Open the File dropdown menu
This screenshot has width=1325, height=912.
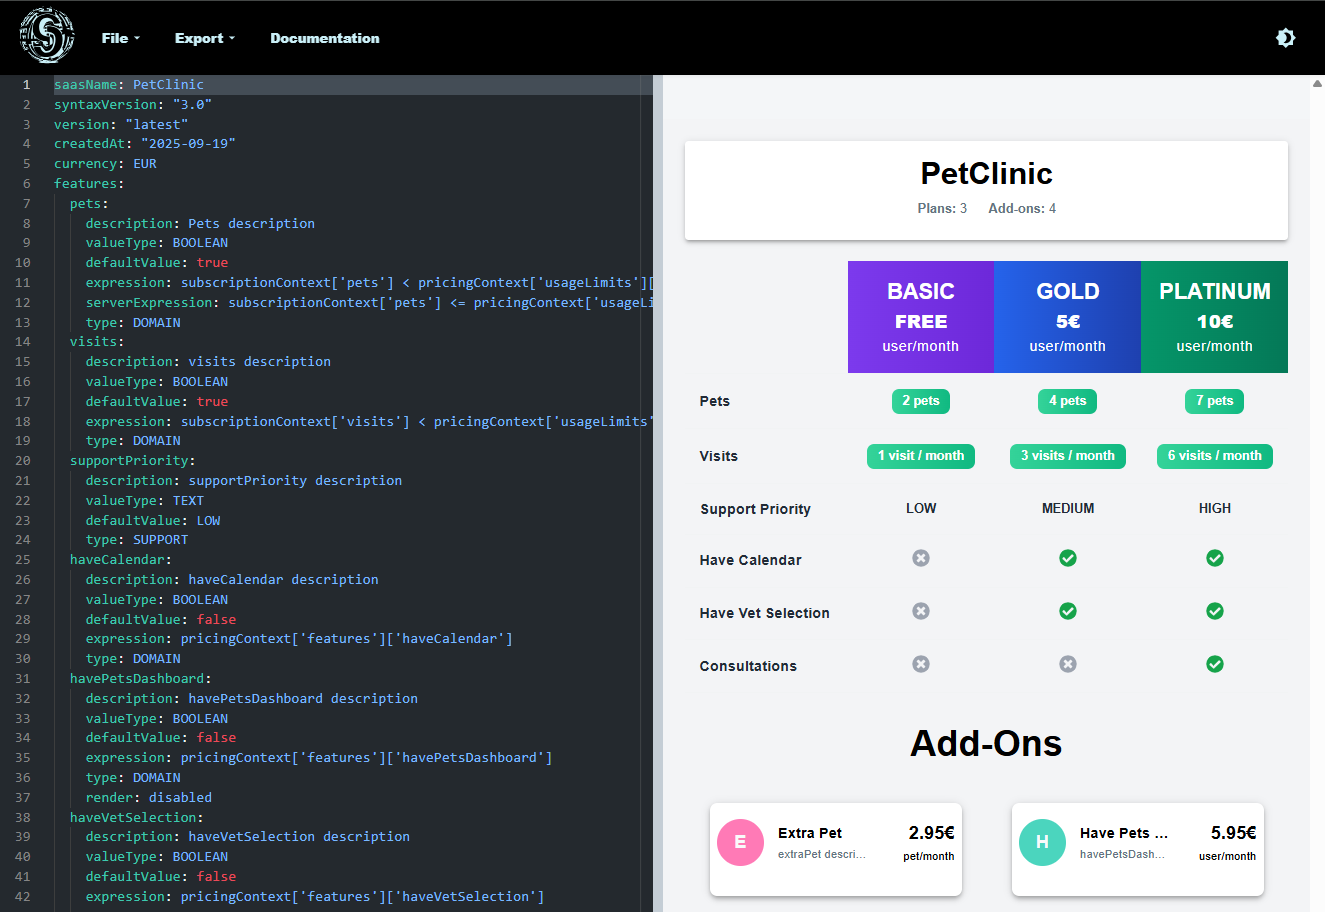[x=120, y=38]
